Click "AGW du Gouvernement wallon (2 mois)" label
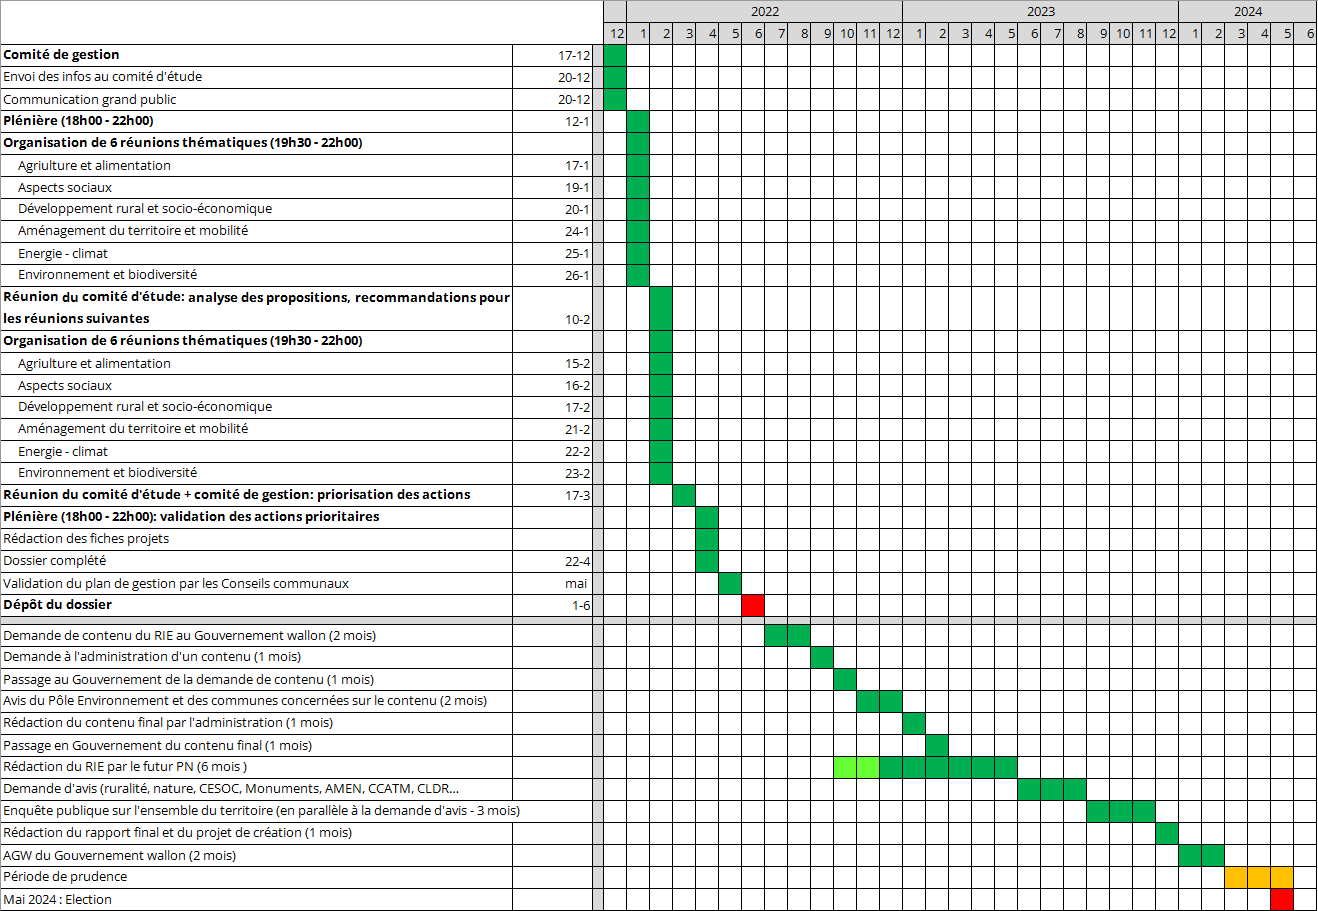Screen dimensions: 1318x911 pyautogui.click(x=119, y=855)
